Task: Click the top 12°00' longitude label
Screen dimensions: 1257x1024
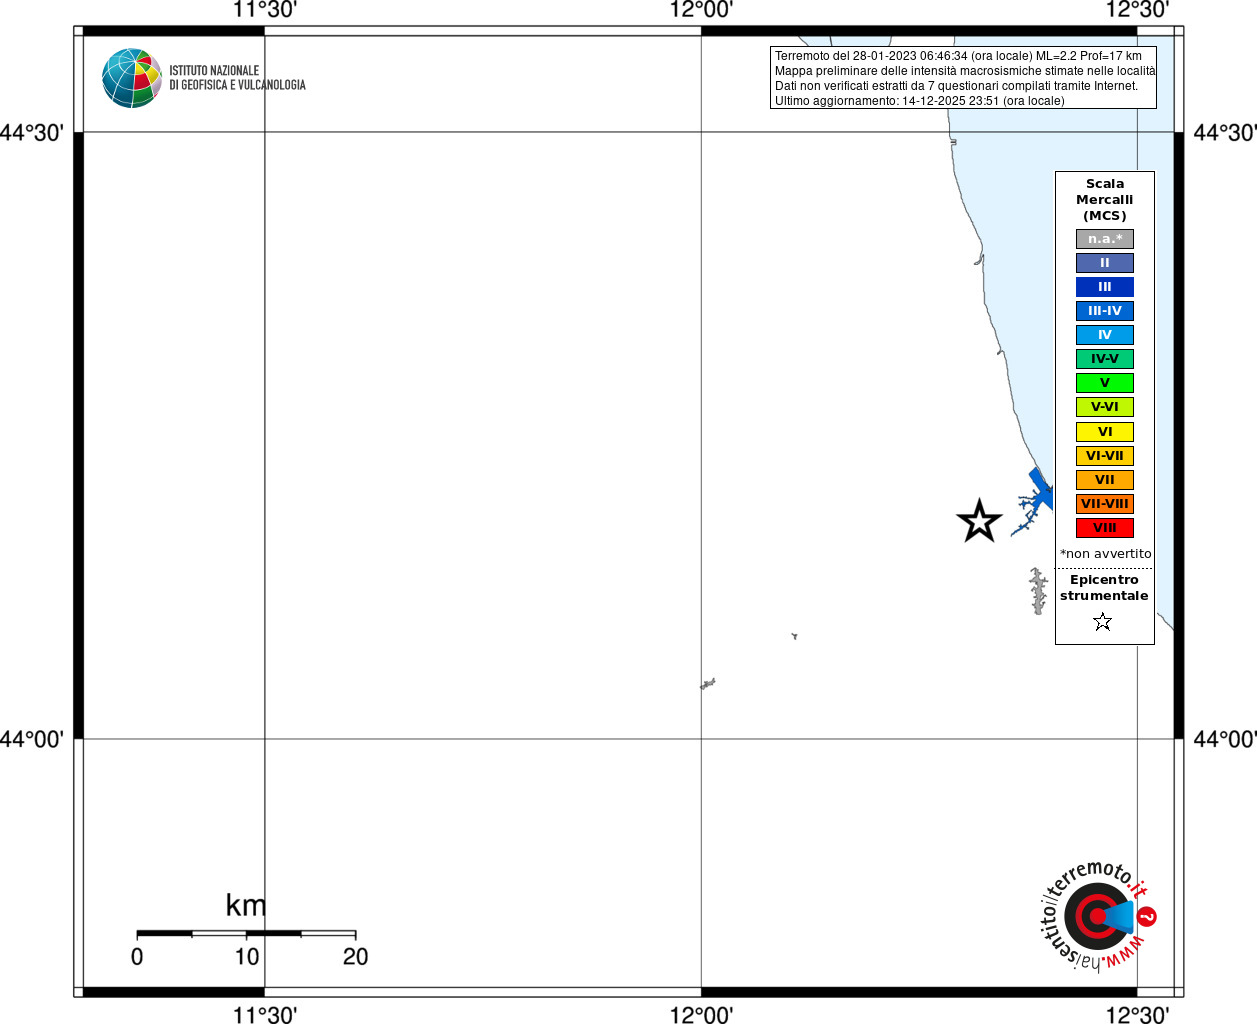Action: (x=701, y=10)
